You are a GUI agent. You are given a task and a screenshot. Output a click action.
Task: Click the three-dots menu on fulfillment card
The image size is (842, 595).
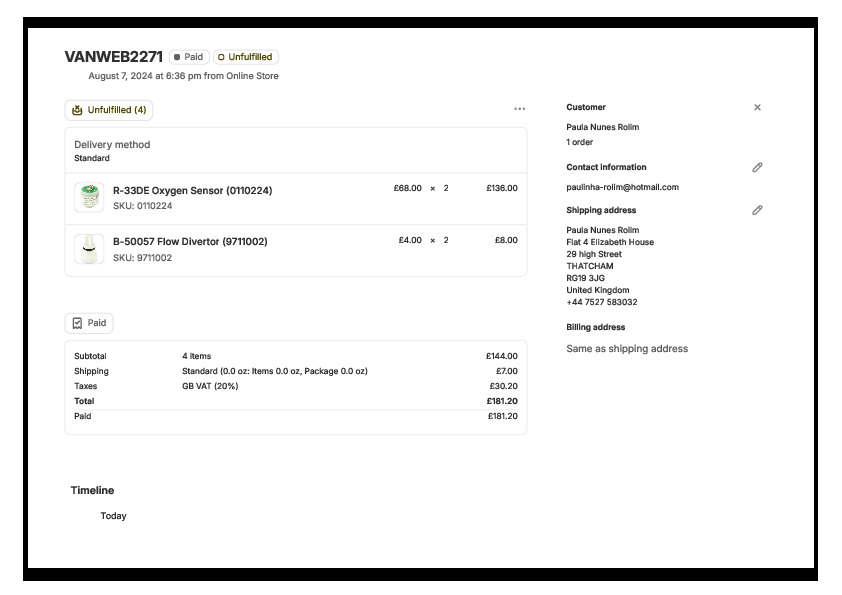coord(519,109)
